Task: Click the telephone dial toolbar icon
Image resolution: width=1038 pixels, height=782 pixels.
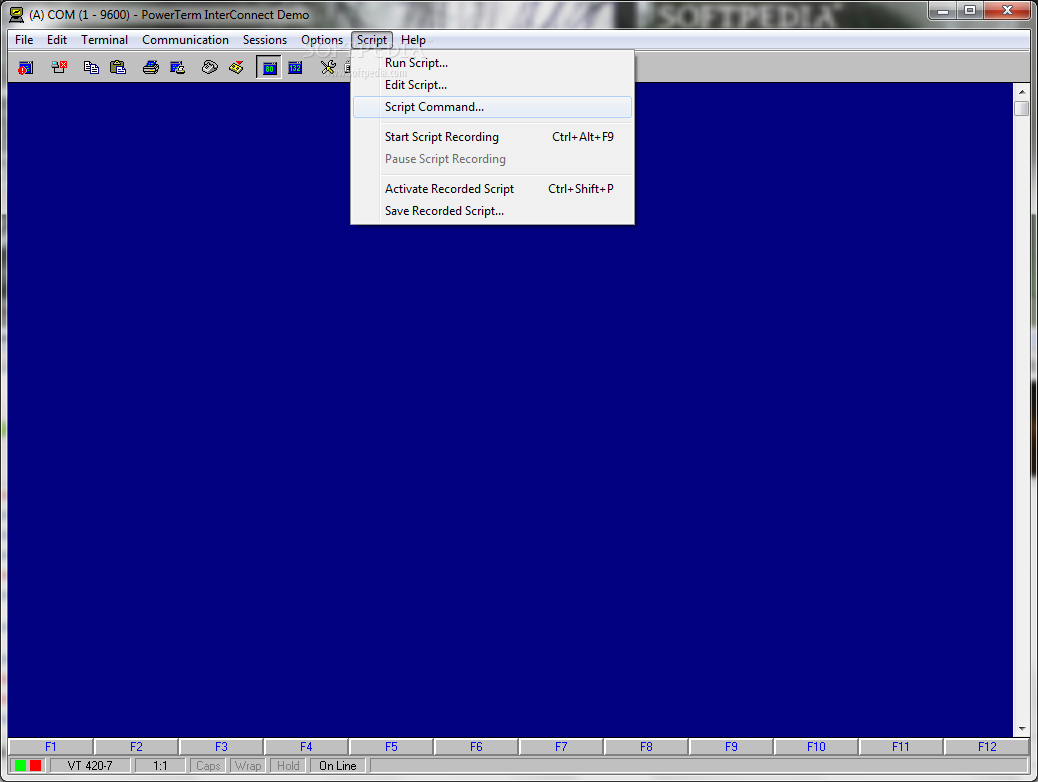Action: (x=210, y=67)
